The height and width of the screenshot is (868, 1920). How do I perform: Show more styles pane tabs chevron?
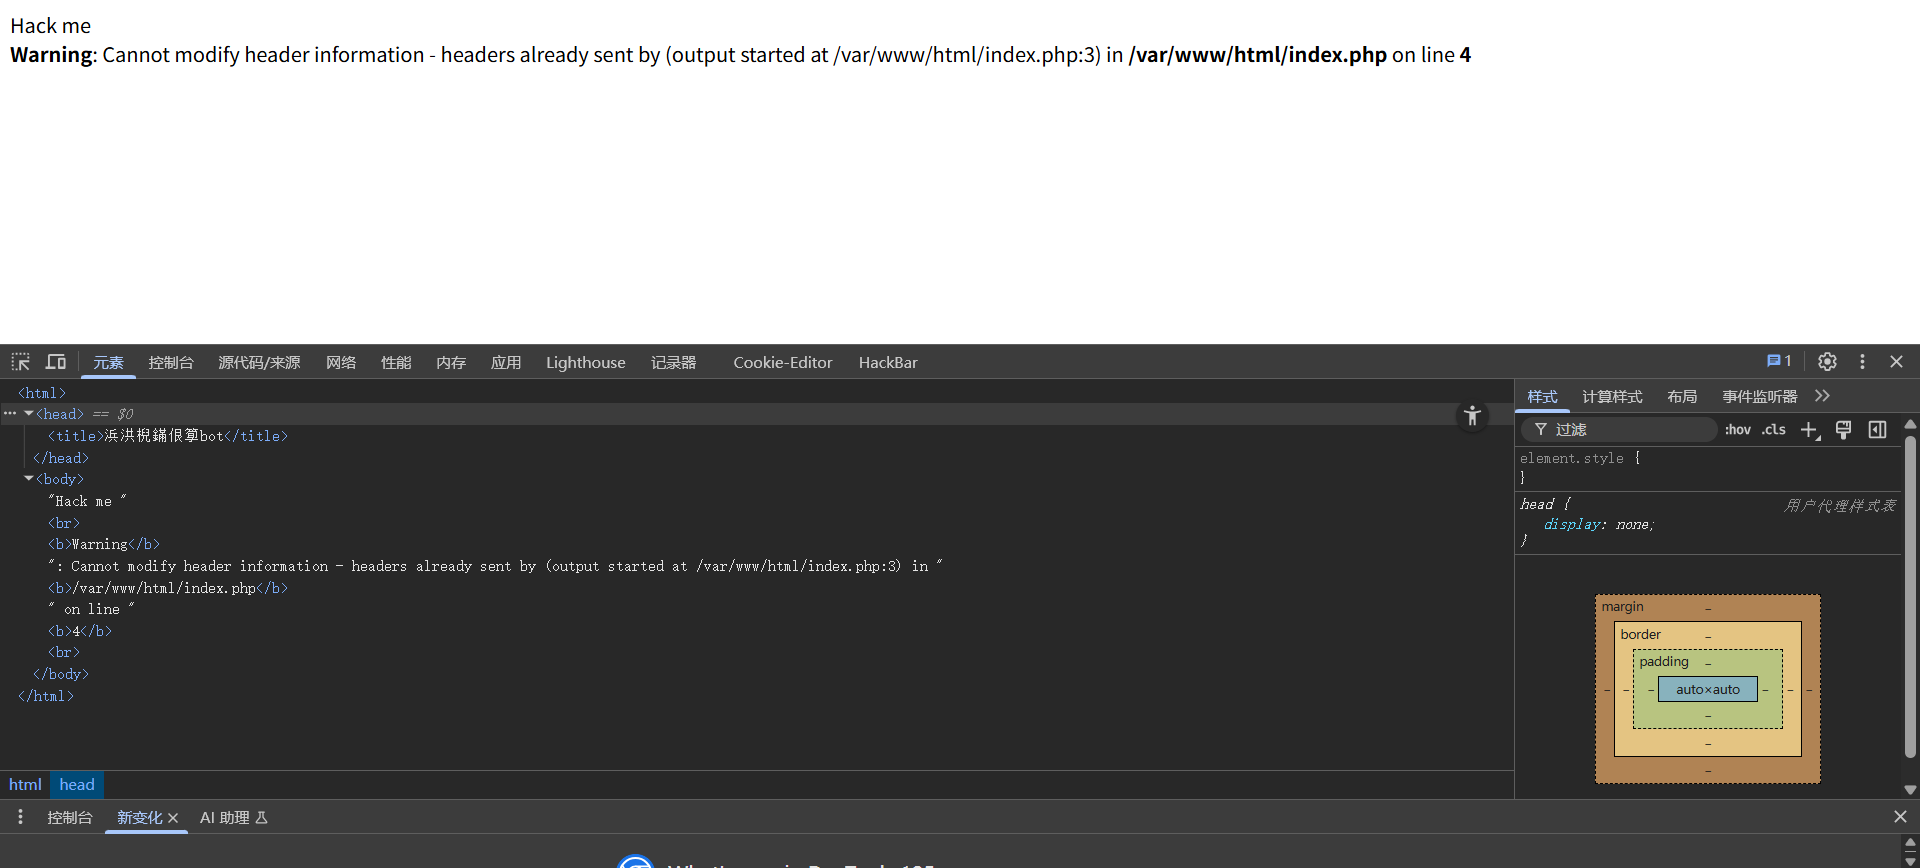pyautogui.click(x=1823, y=396)
